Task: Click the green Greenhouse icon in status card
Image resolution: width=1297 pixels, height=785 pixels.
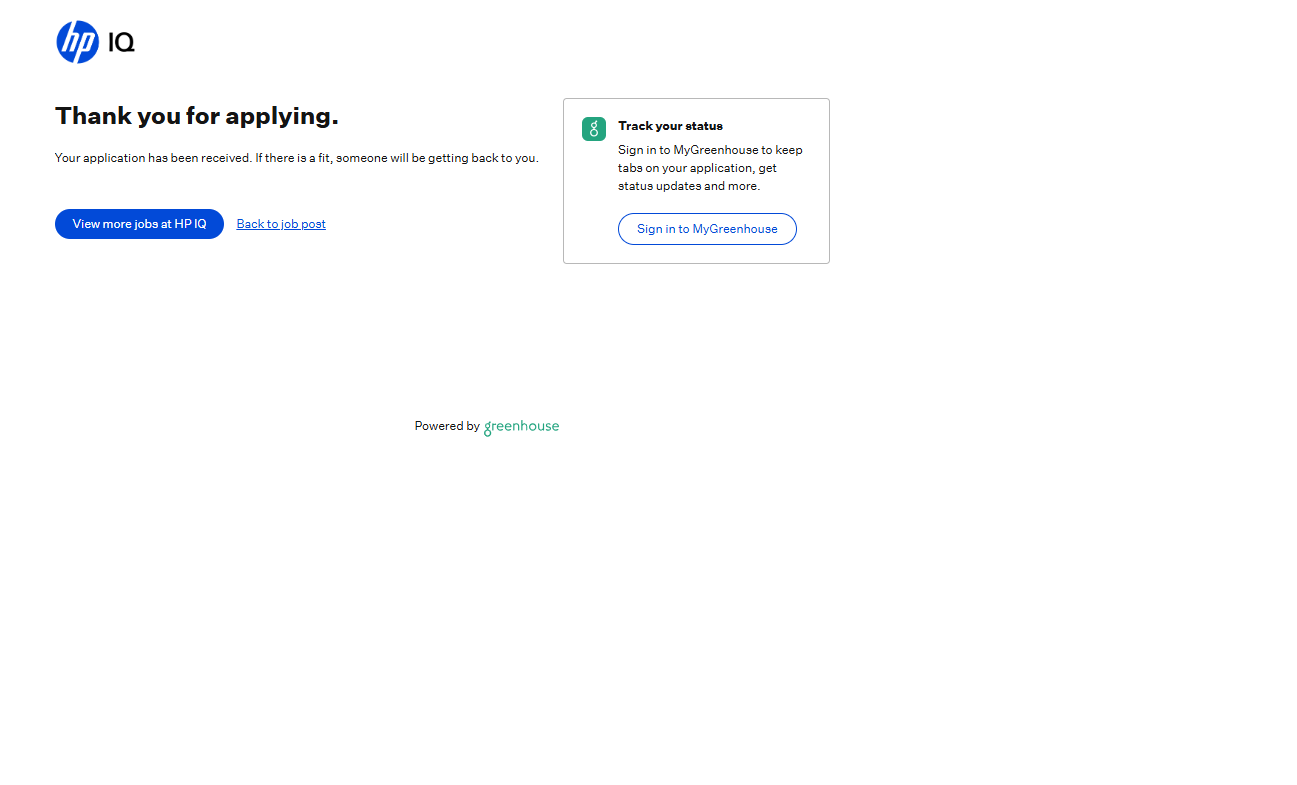Action: (x=594, y=129)
